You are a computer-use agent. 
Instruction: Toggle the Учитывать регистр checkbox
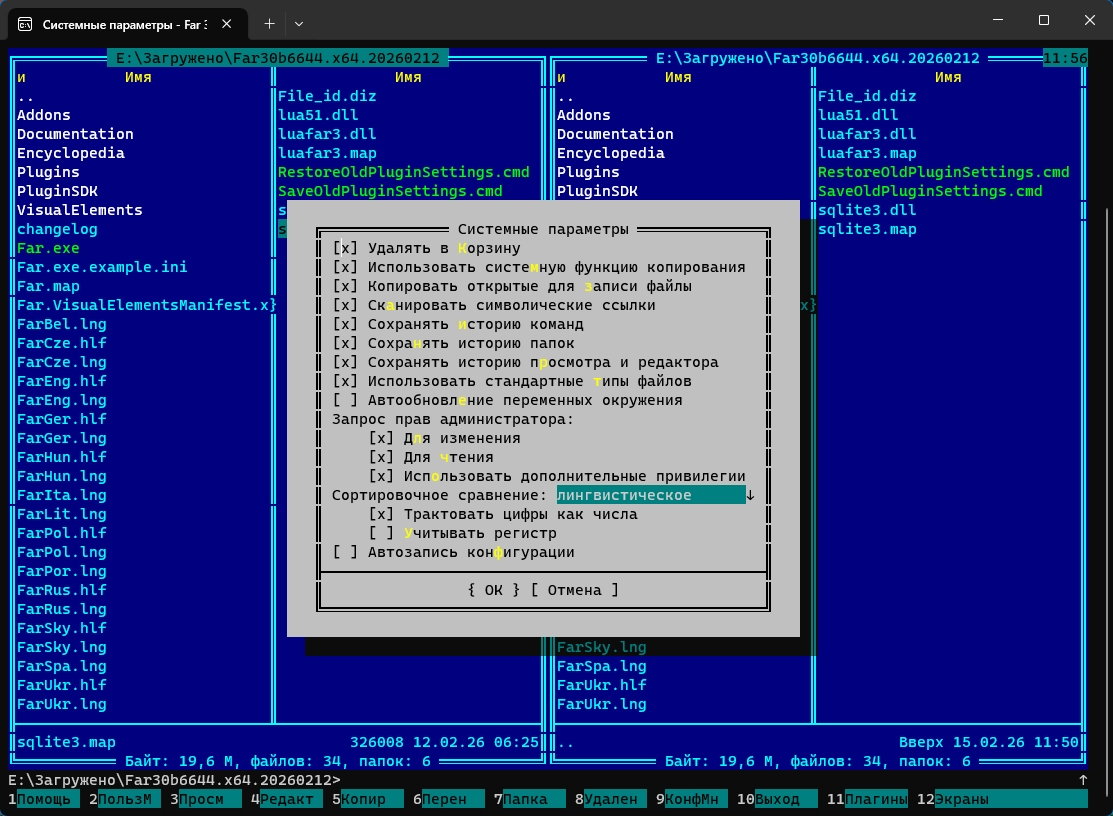point(381,534)
